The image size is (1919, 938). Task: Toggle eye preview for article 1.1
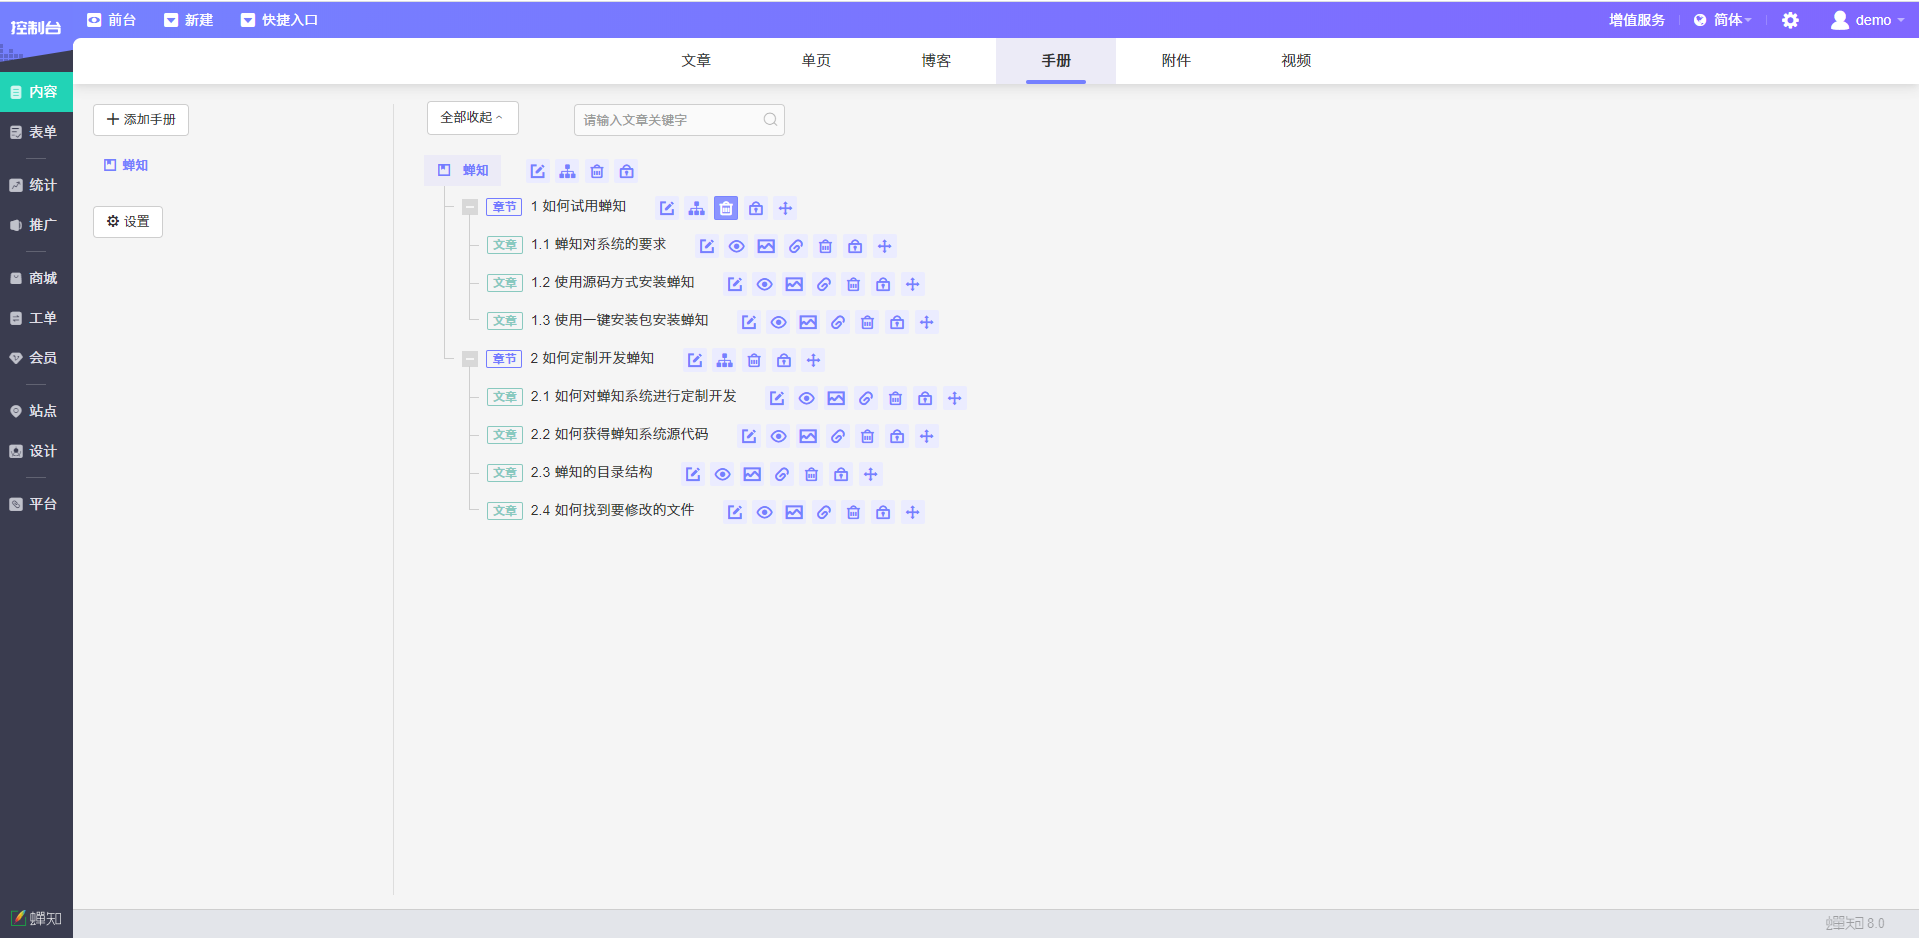click(x=737, y=246)
